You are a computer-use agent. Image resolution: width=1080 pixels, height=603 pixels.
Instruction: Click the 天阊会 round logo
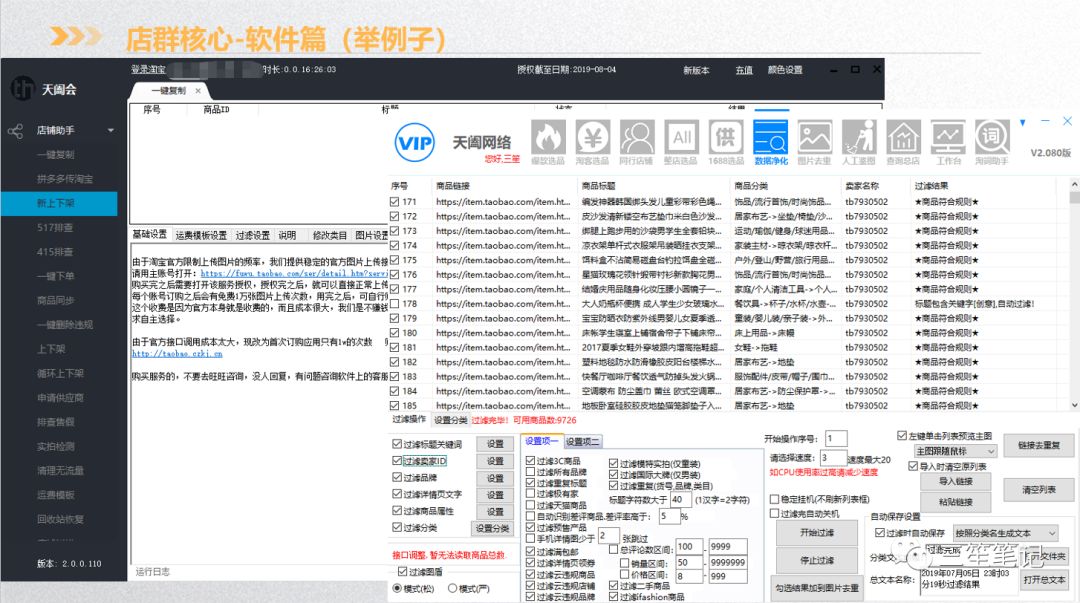point(23,88)
